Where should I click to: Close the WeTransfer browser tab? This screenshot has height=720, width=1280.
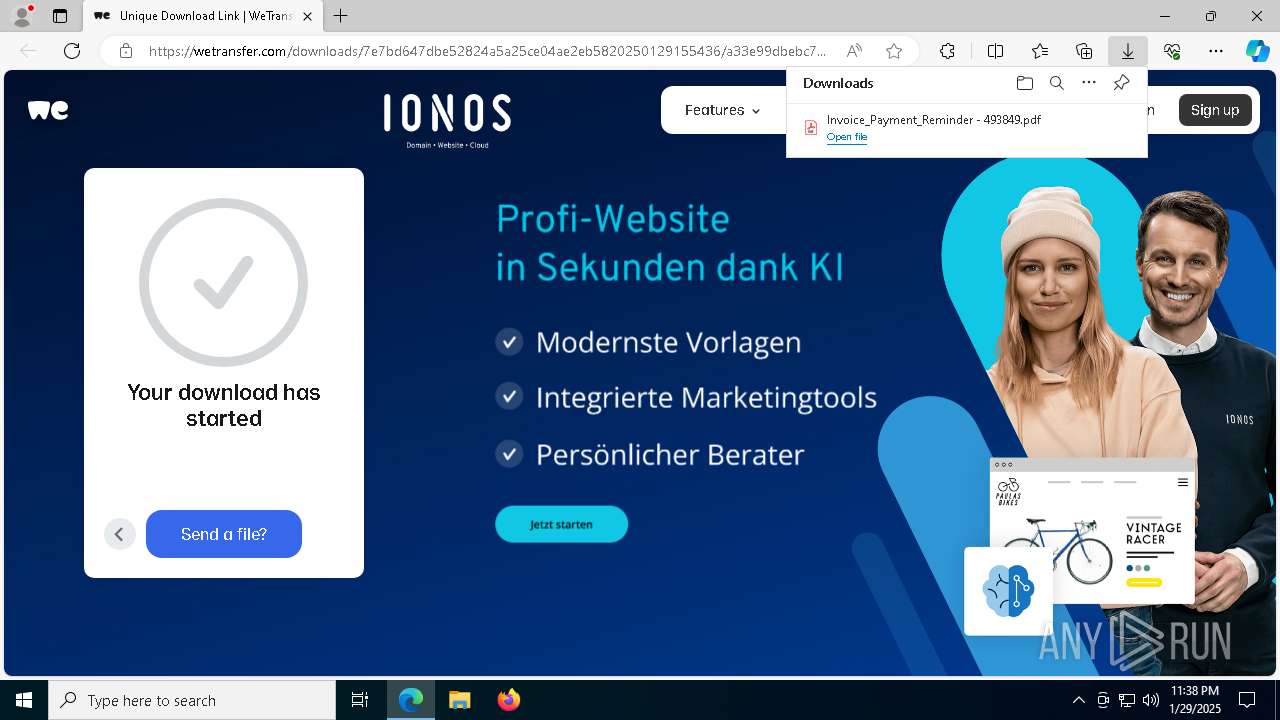pyautogui.click(x=308, y=16)
